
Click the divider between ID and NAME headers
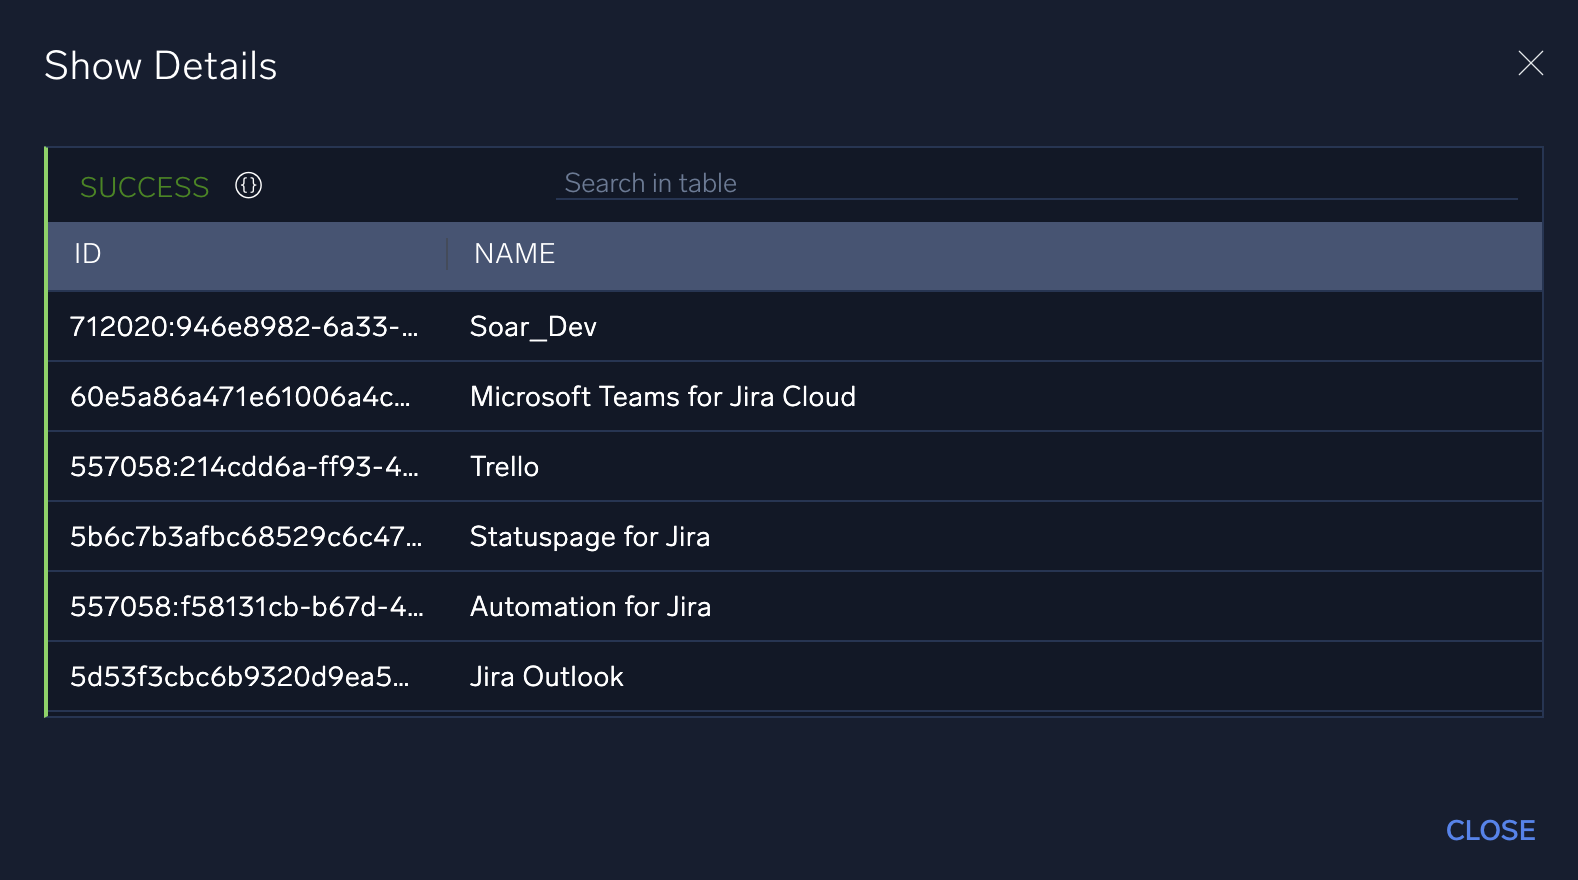click(x=447, y=254)
